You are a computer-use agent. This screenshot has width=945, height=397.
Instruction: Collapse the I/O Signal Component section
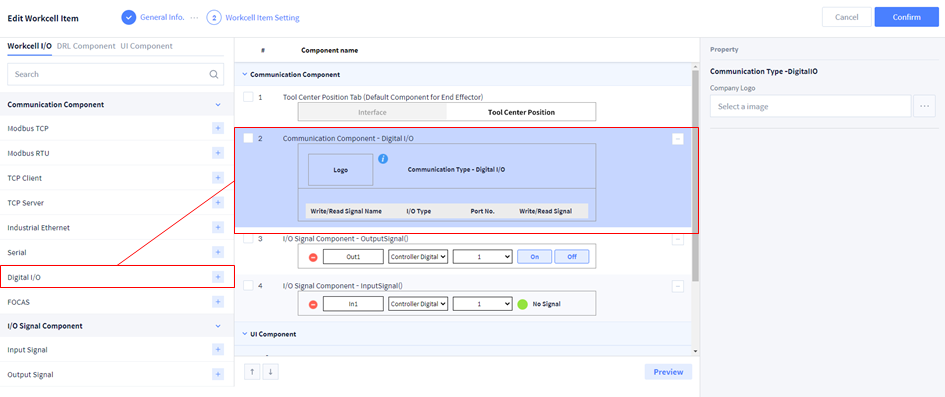point(218,325)
